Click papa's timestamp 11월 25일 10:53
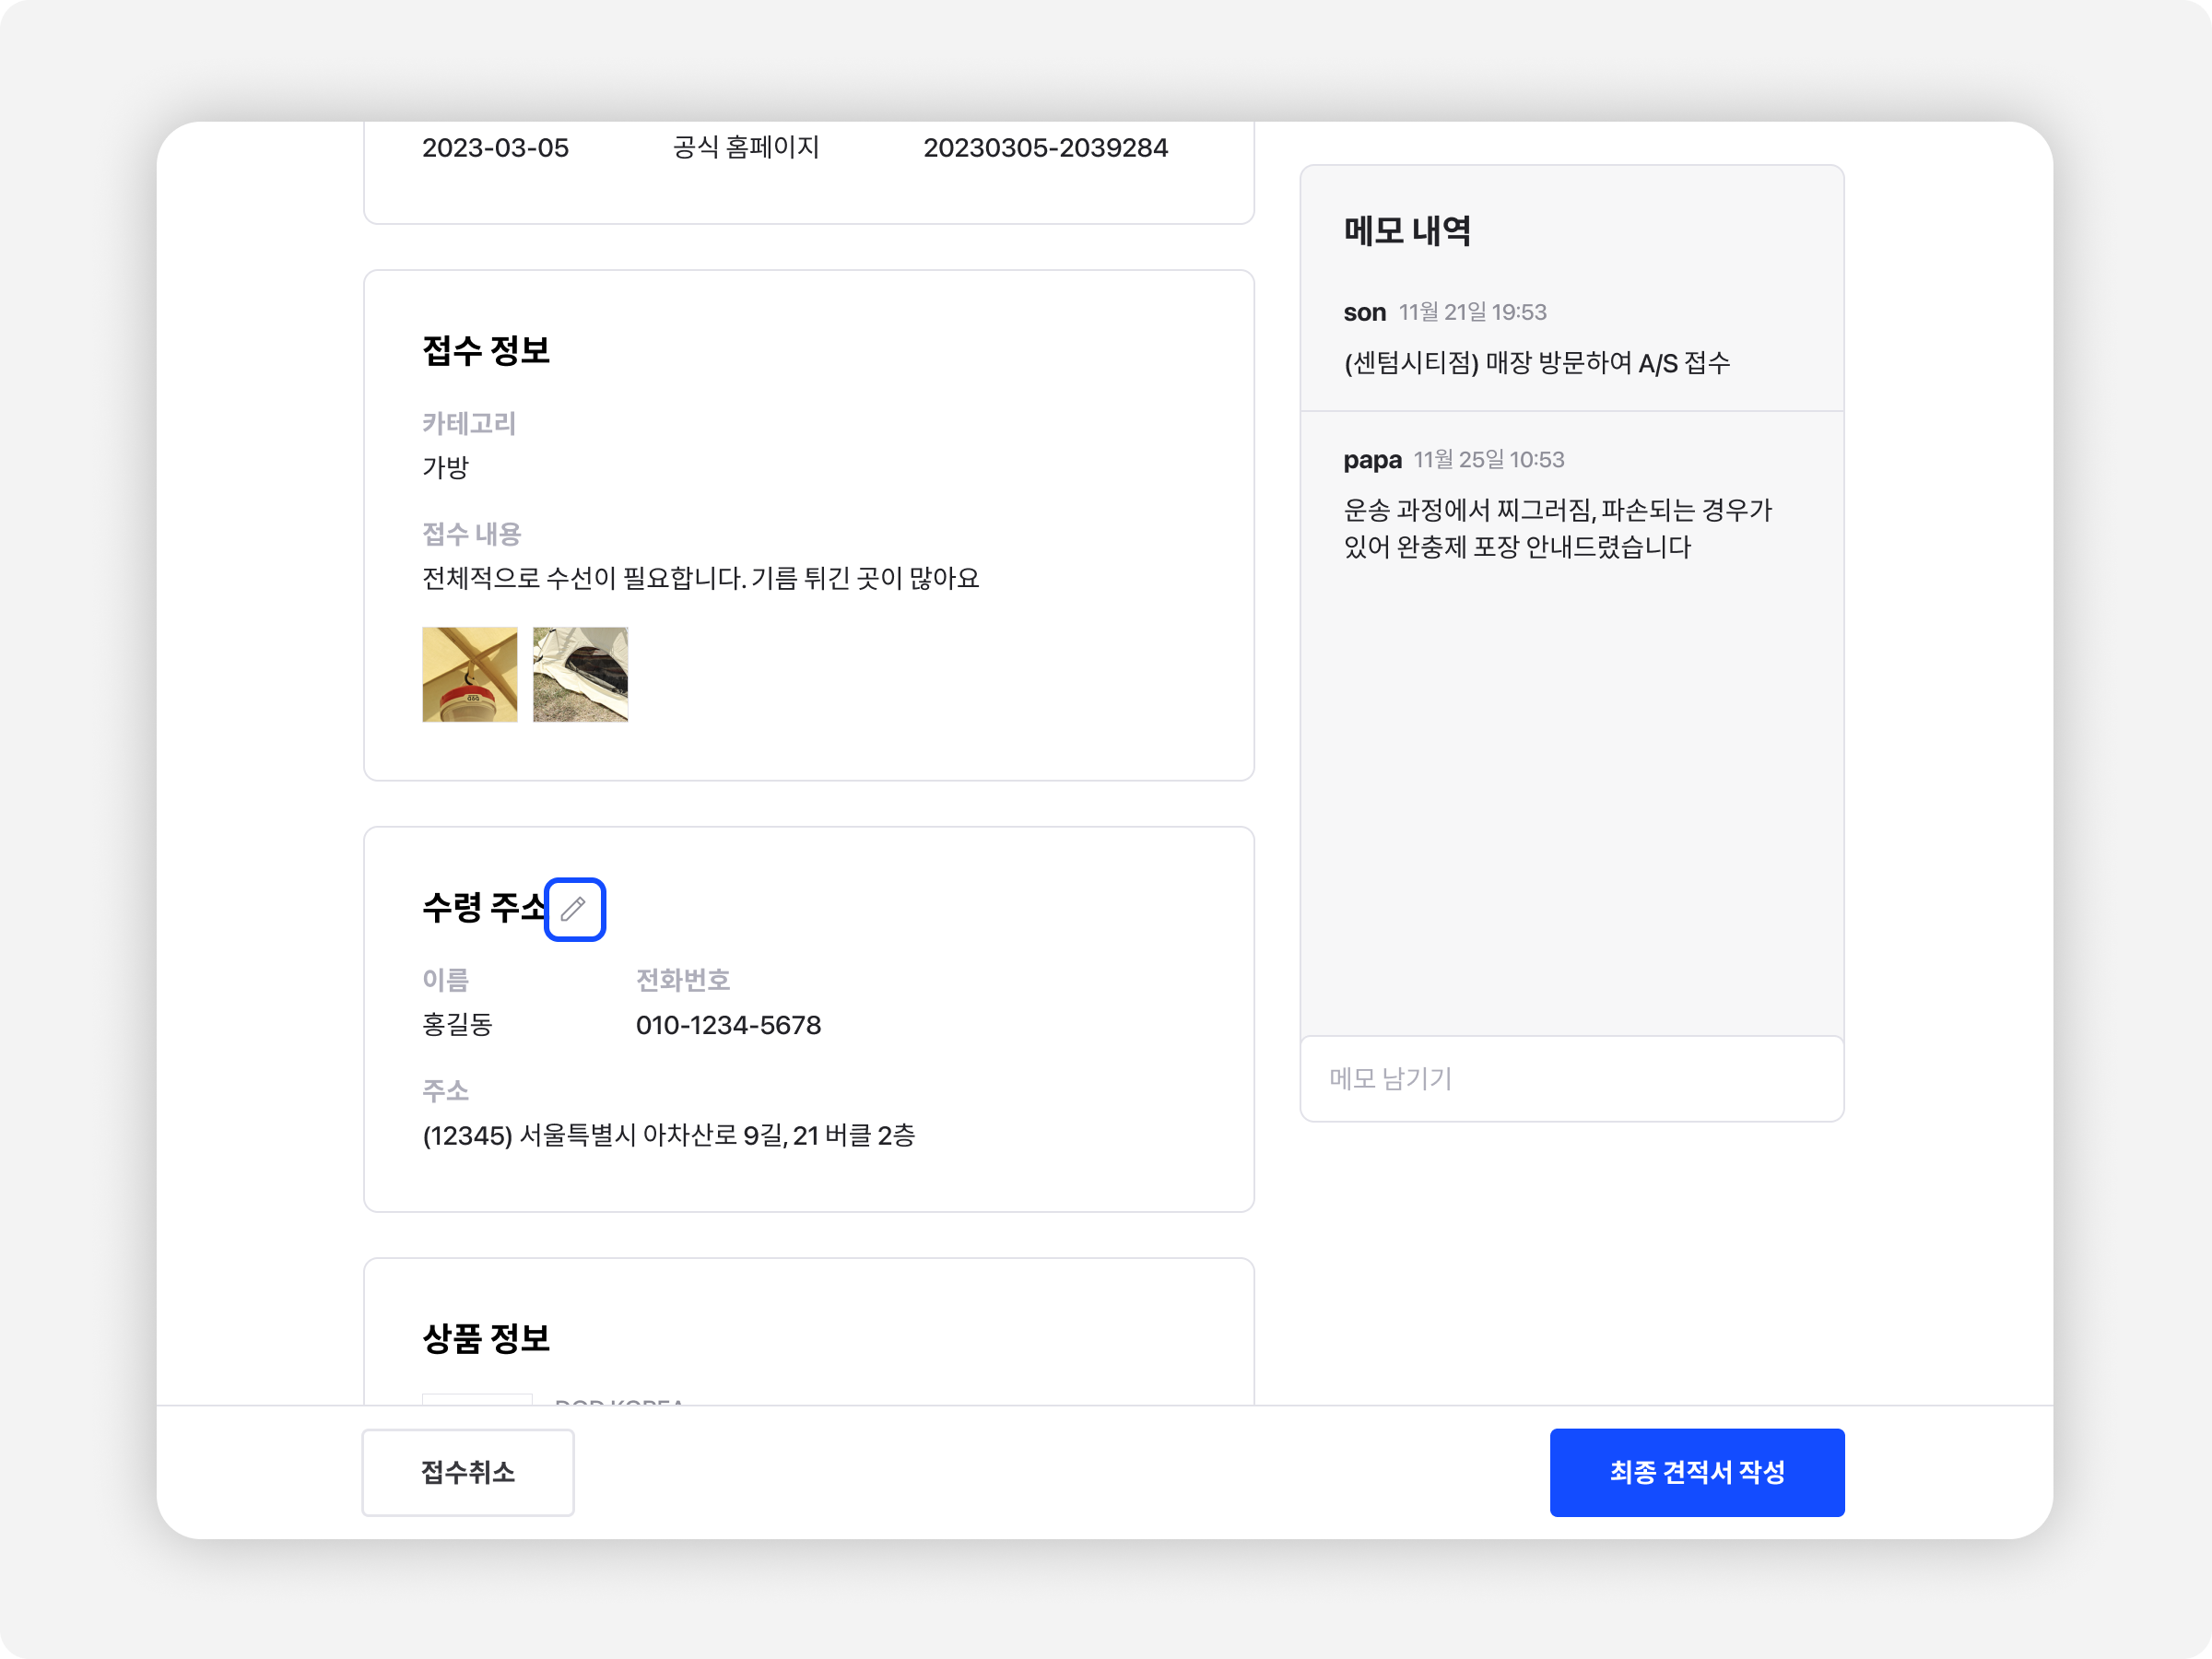This screenshot has width=2212, height=1659. [1488, 460]
